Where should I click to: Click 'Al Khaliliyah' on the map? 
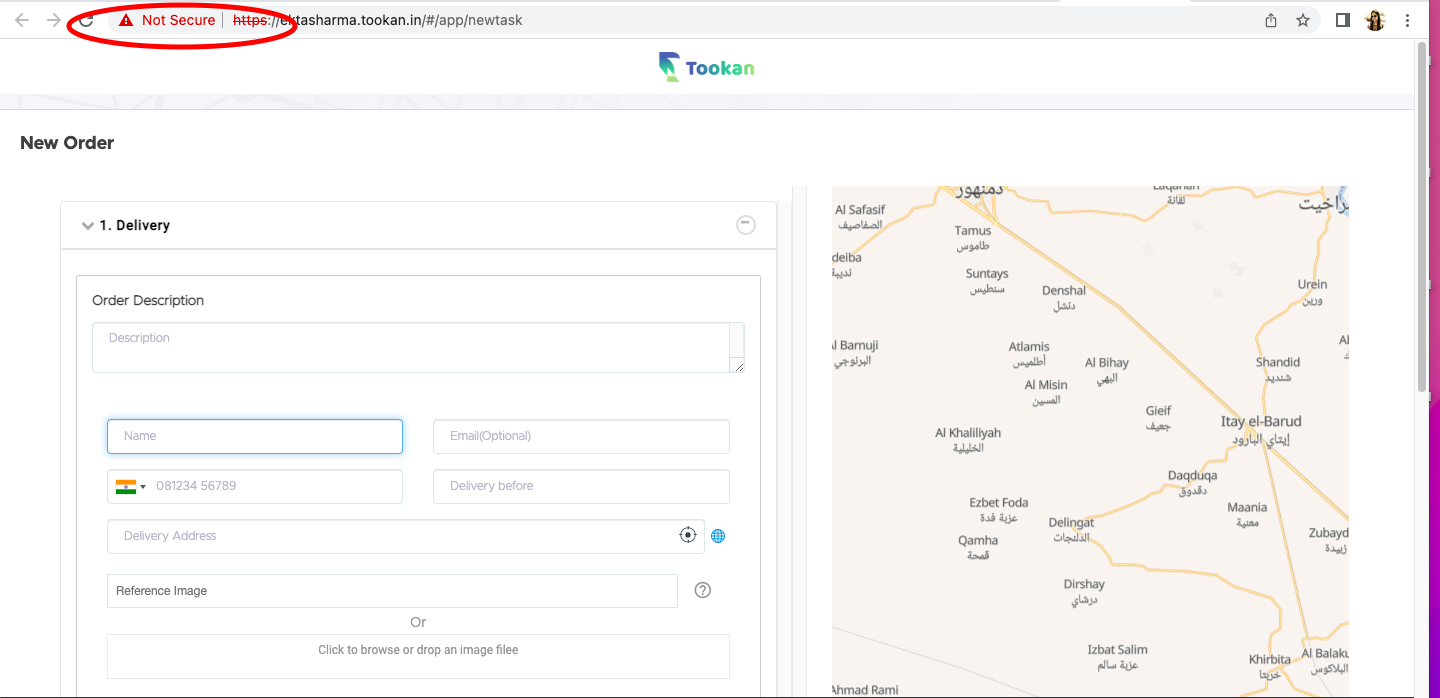968,433
